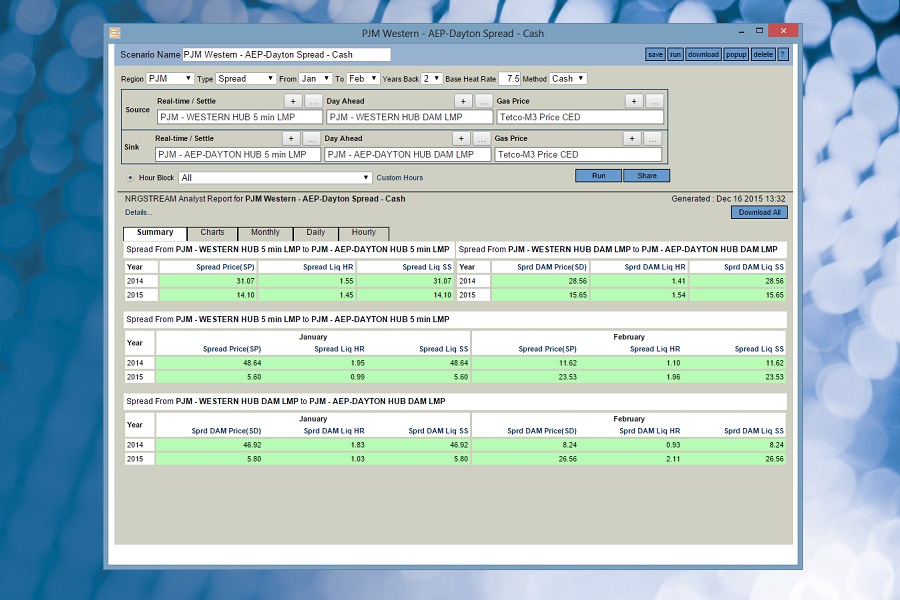Open Sink Day Ahead ellipsis browse button
This screenshot has height=600, width=900.
[481, 138]
